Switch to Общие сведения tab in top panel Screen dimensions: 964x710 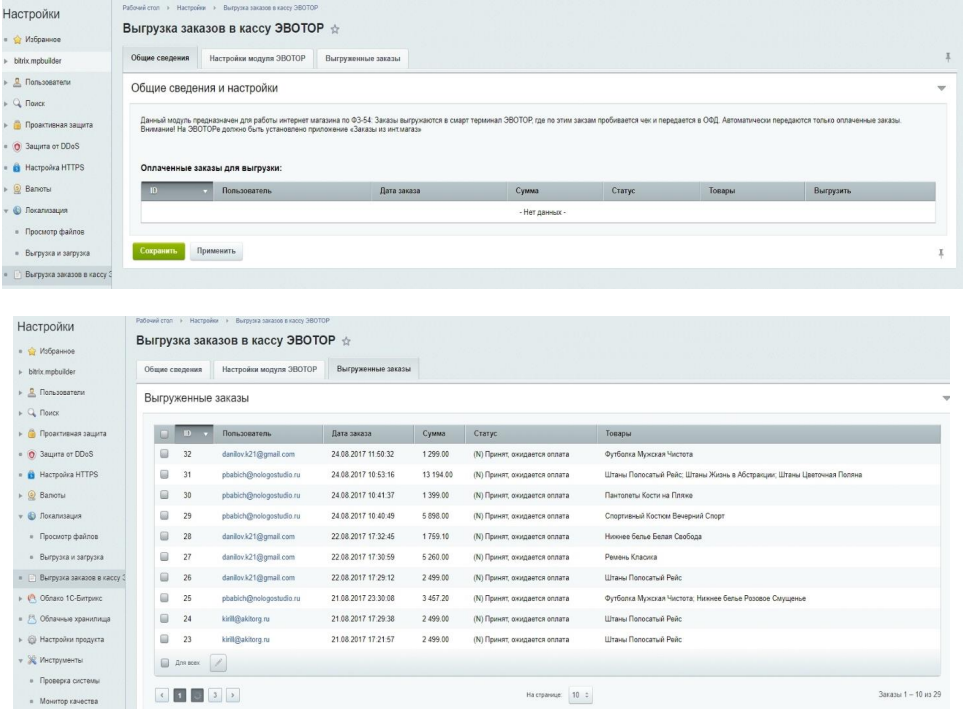160,58
